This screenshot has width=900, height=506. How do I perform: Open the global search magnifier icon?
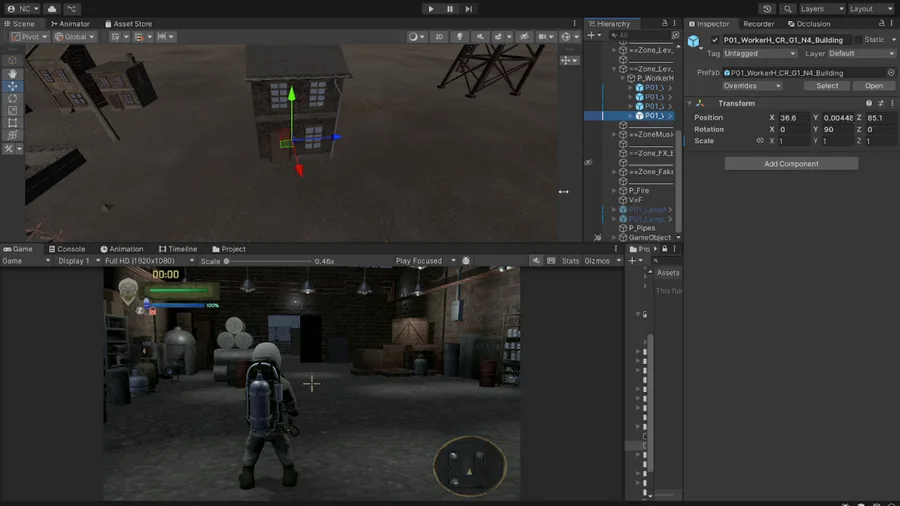coord(788,9)
